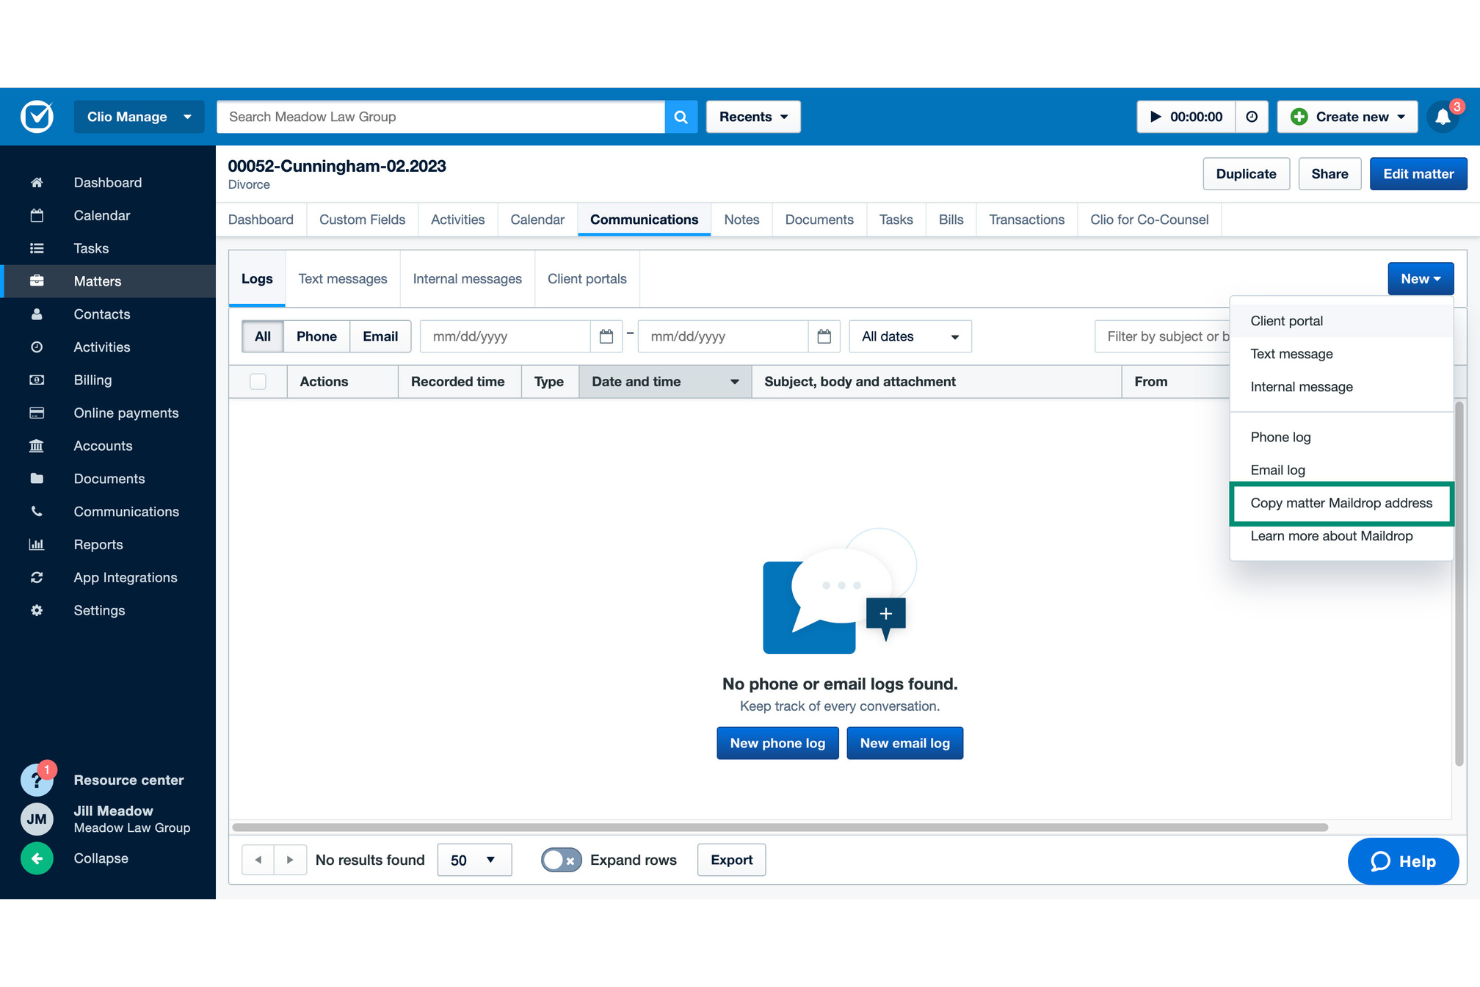
Task: Click the Matters briefcase icon
Action: [x=37, y=281]
